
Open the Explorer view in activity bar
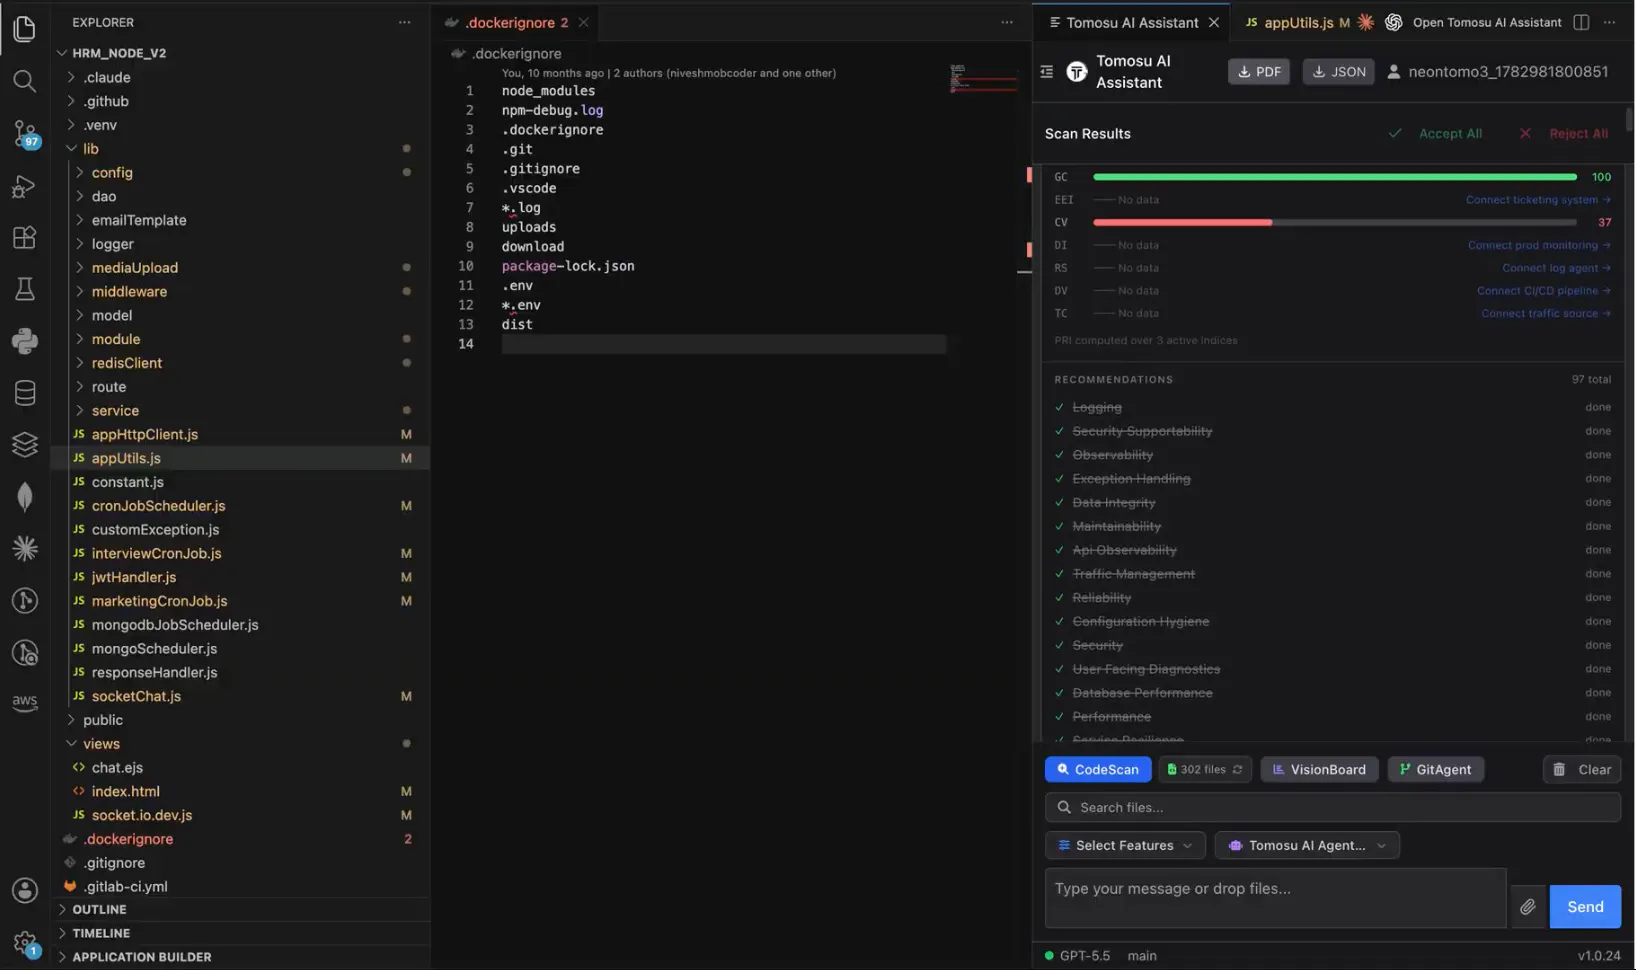[x=25, y=28]
